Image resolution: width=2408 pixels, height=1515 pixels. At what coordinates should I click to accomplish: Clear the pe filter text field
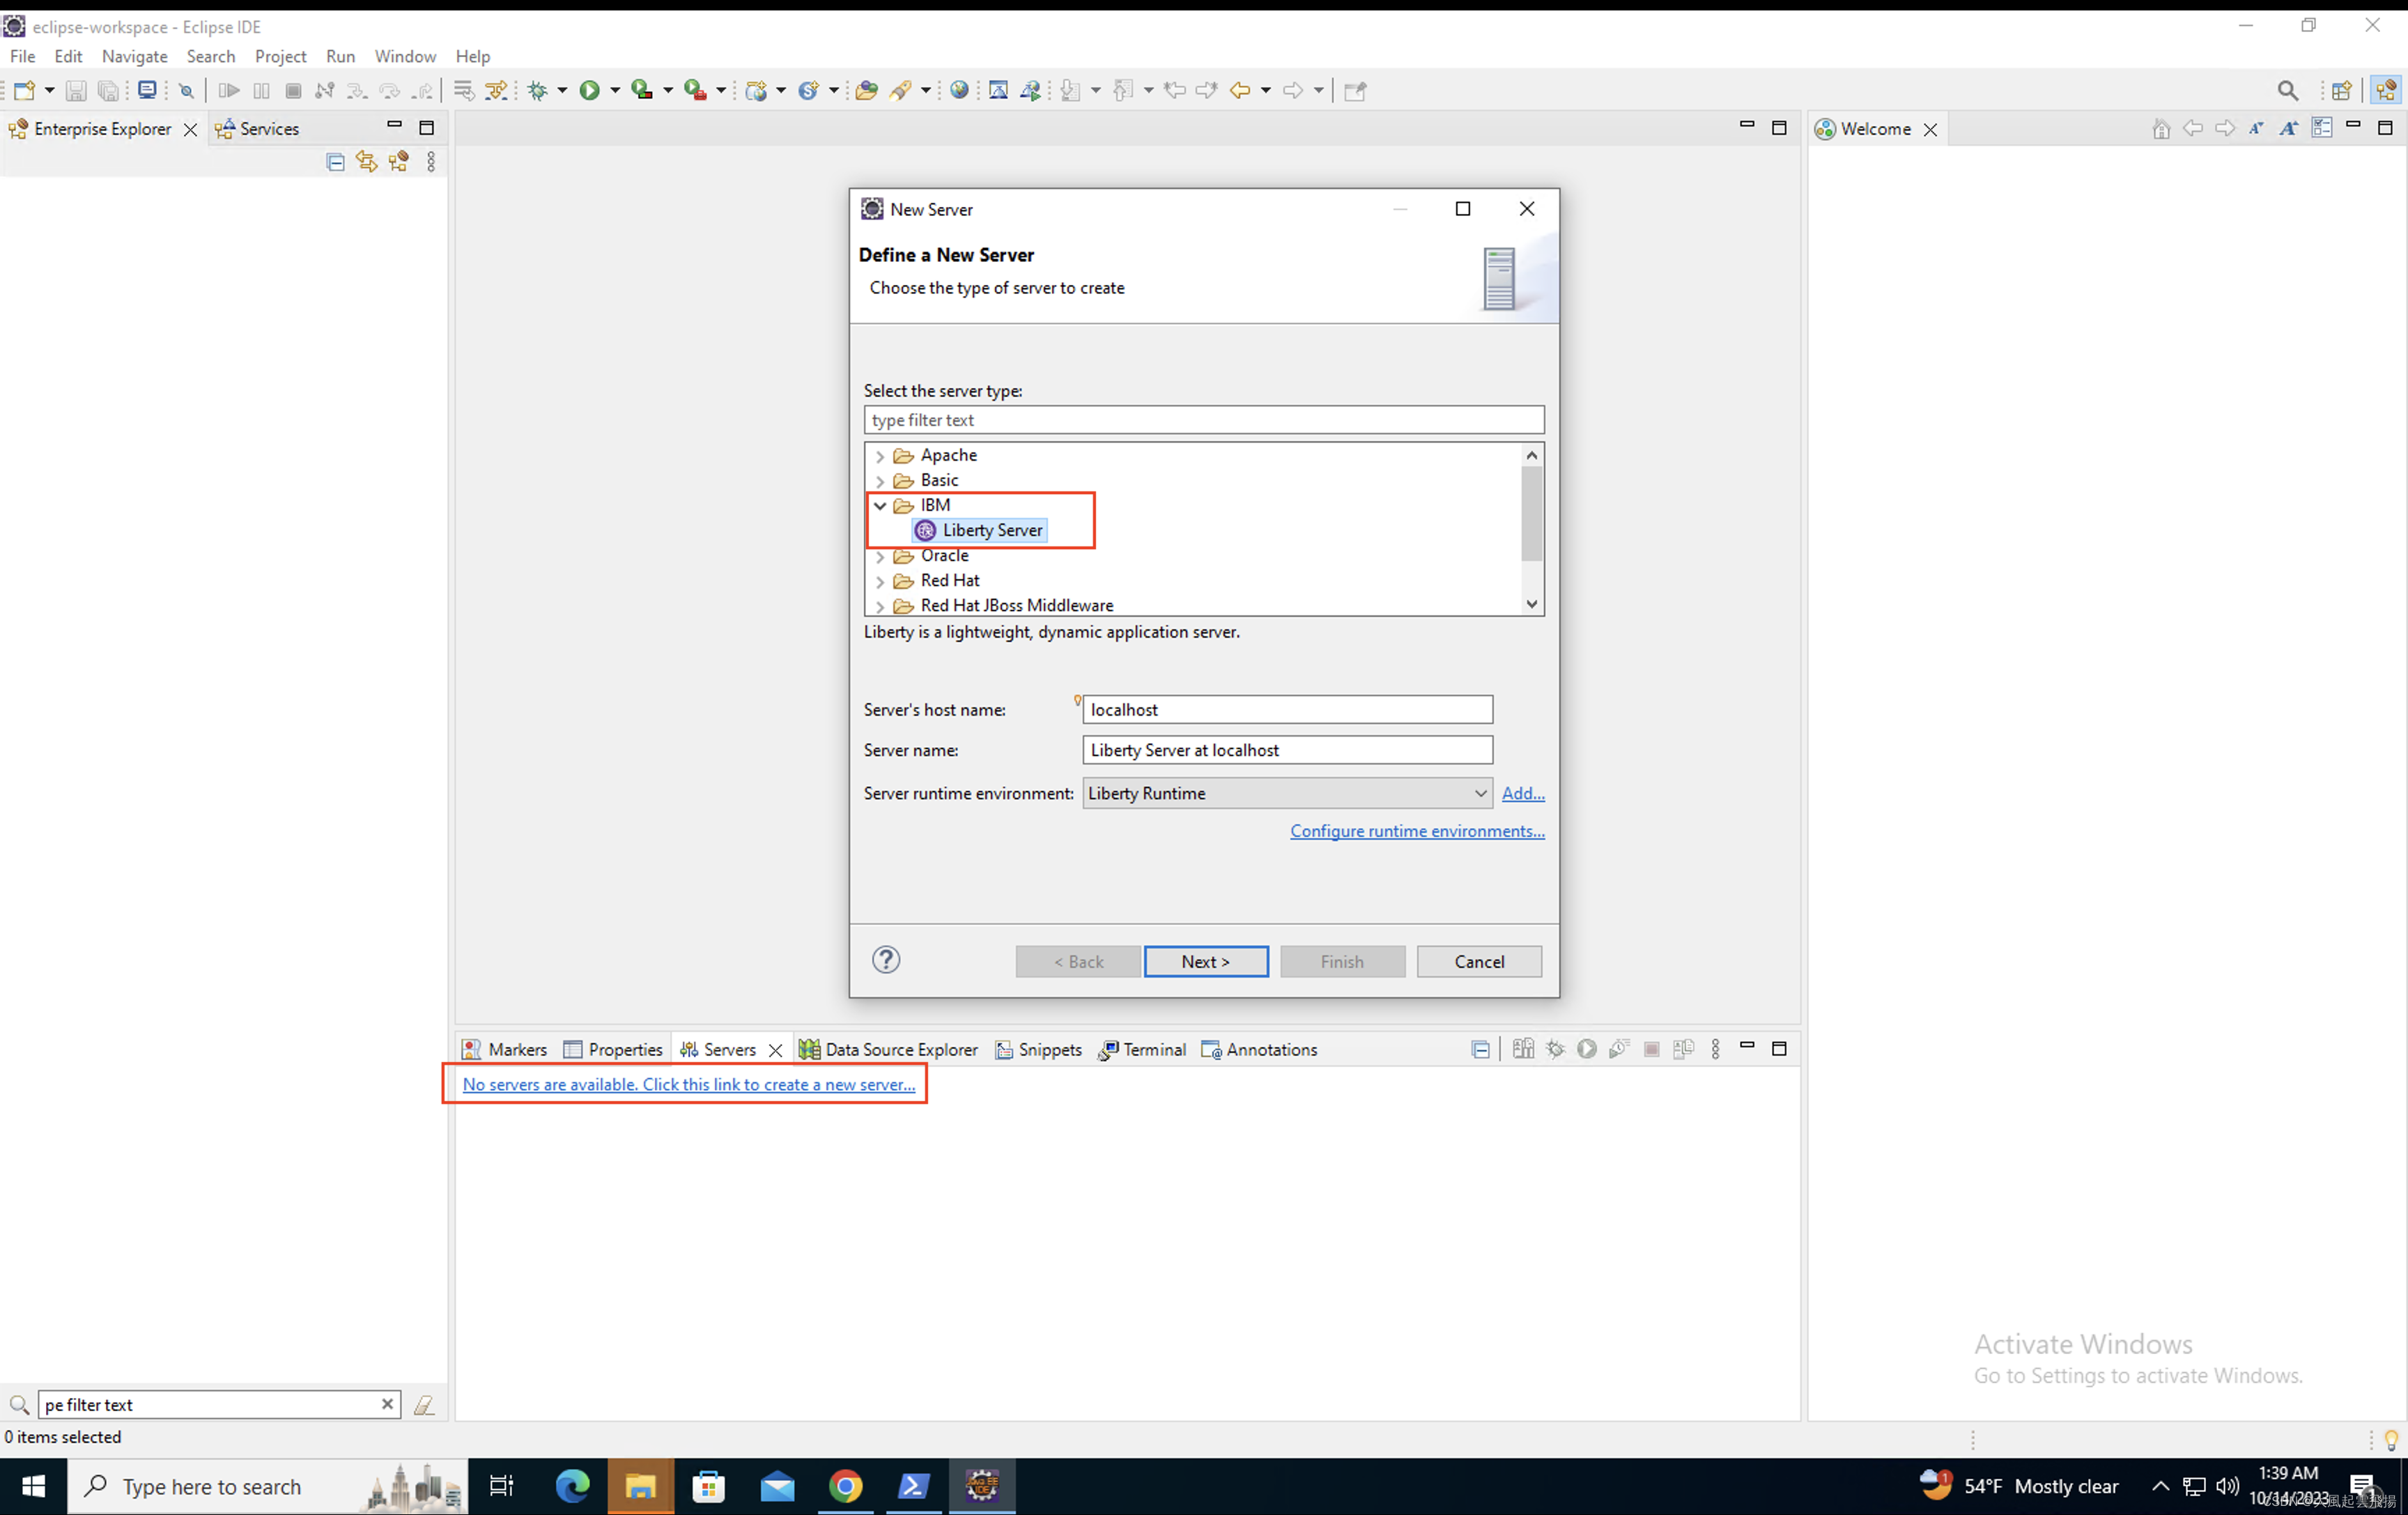tap(387, 1404)
